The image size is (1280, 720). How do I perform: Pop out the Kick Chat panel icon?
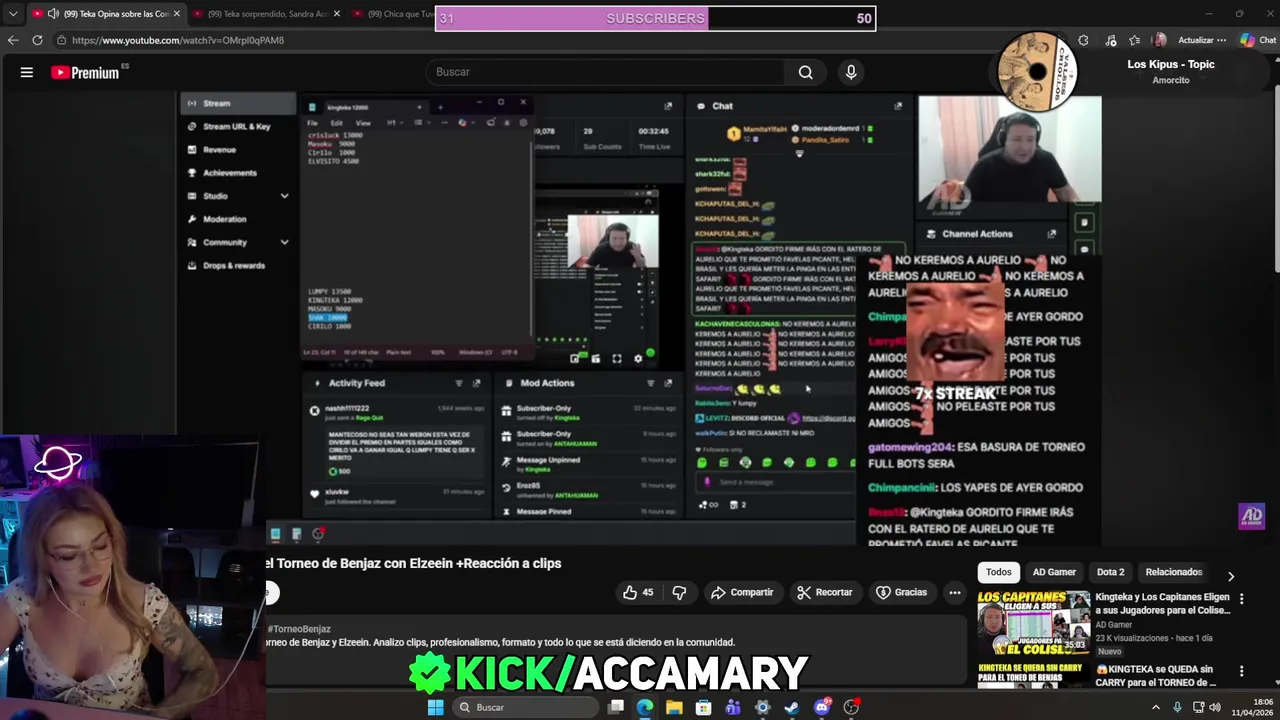tap(898, 106)
